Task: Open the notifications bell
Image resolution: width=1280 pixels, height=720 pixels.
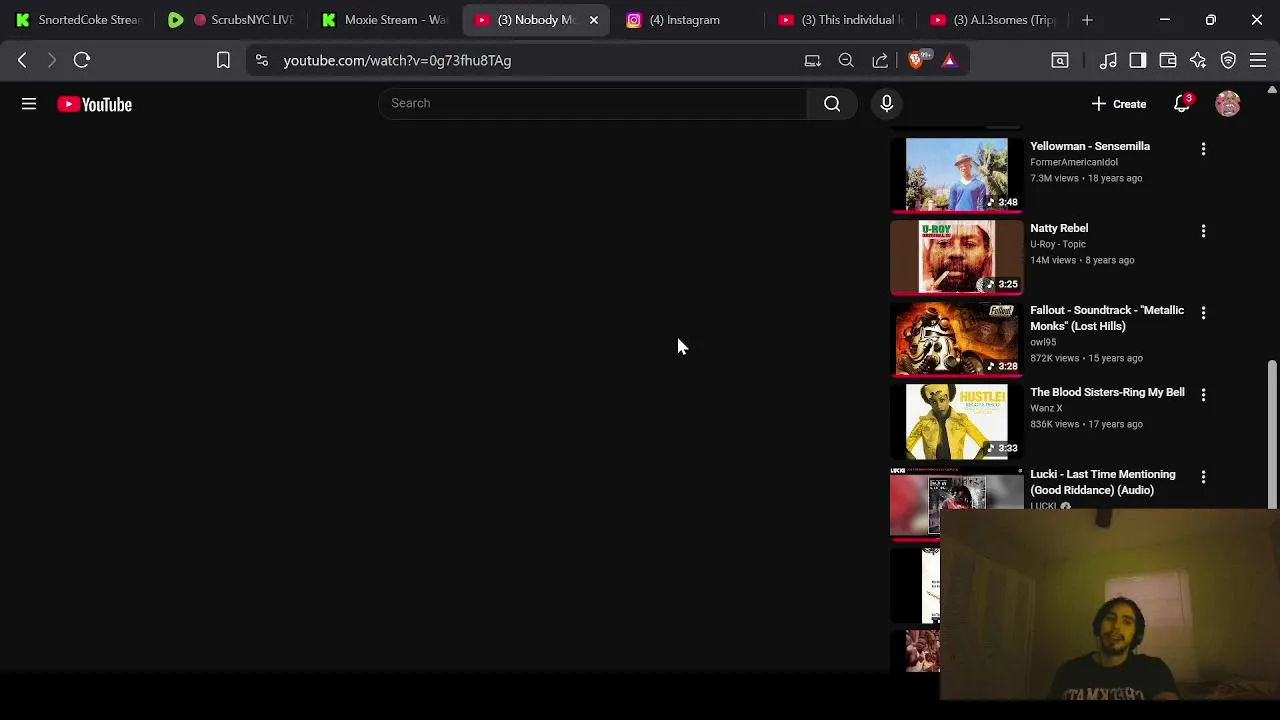Action: (x=1182, y=104)
